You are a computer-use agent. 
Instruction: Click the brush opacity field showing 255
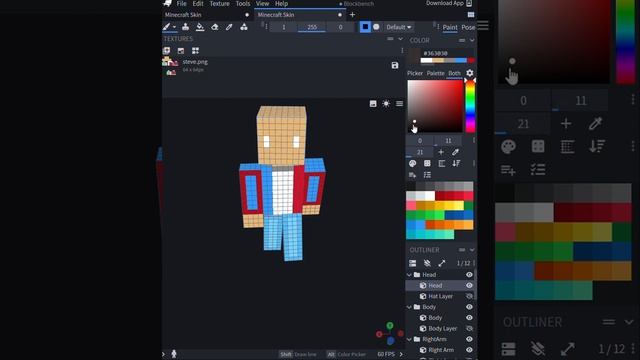click(312, 27)
